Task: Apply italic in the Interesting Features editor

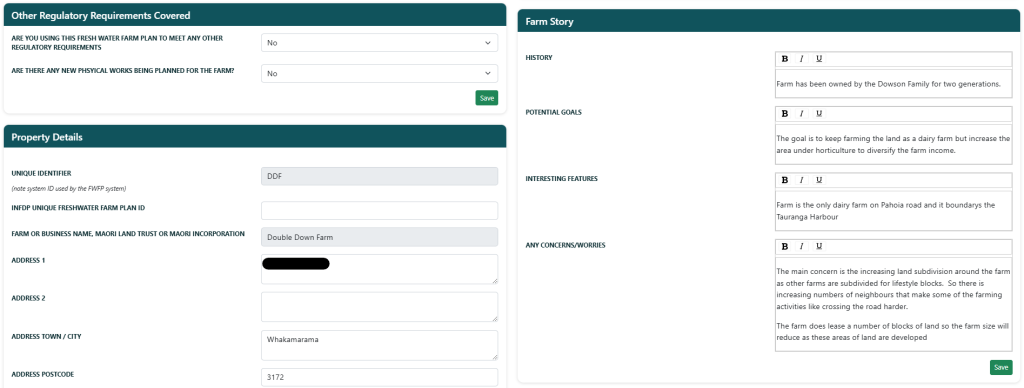Action: coord(801,180)
